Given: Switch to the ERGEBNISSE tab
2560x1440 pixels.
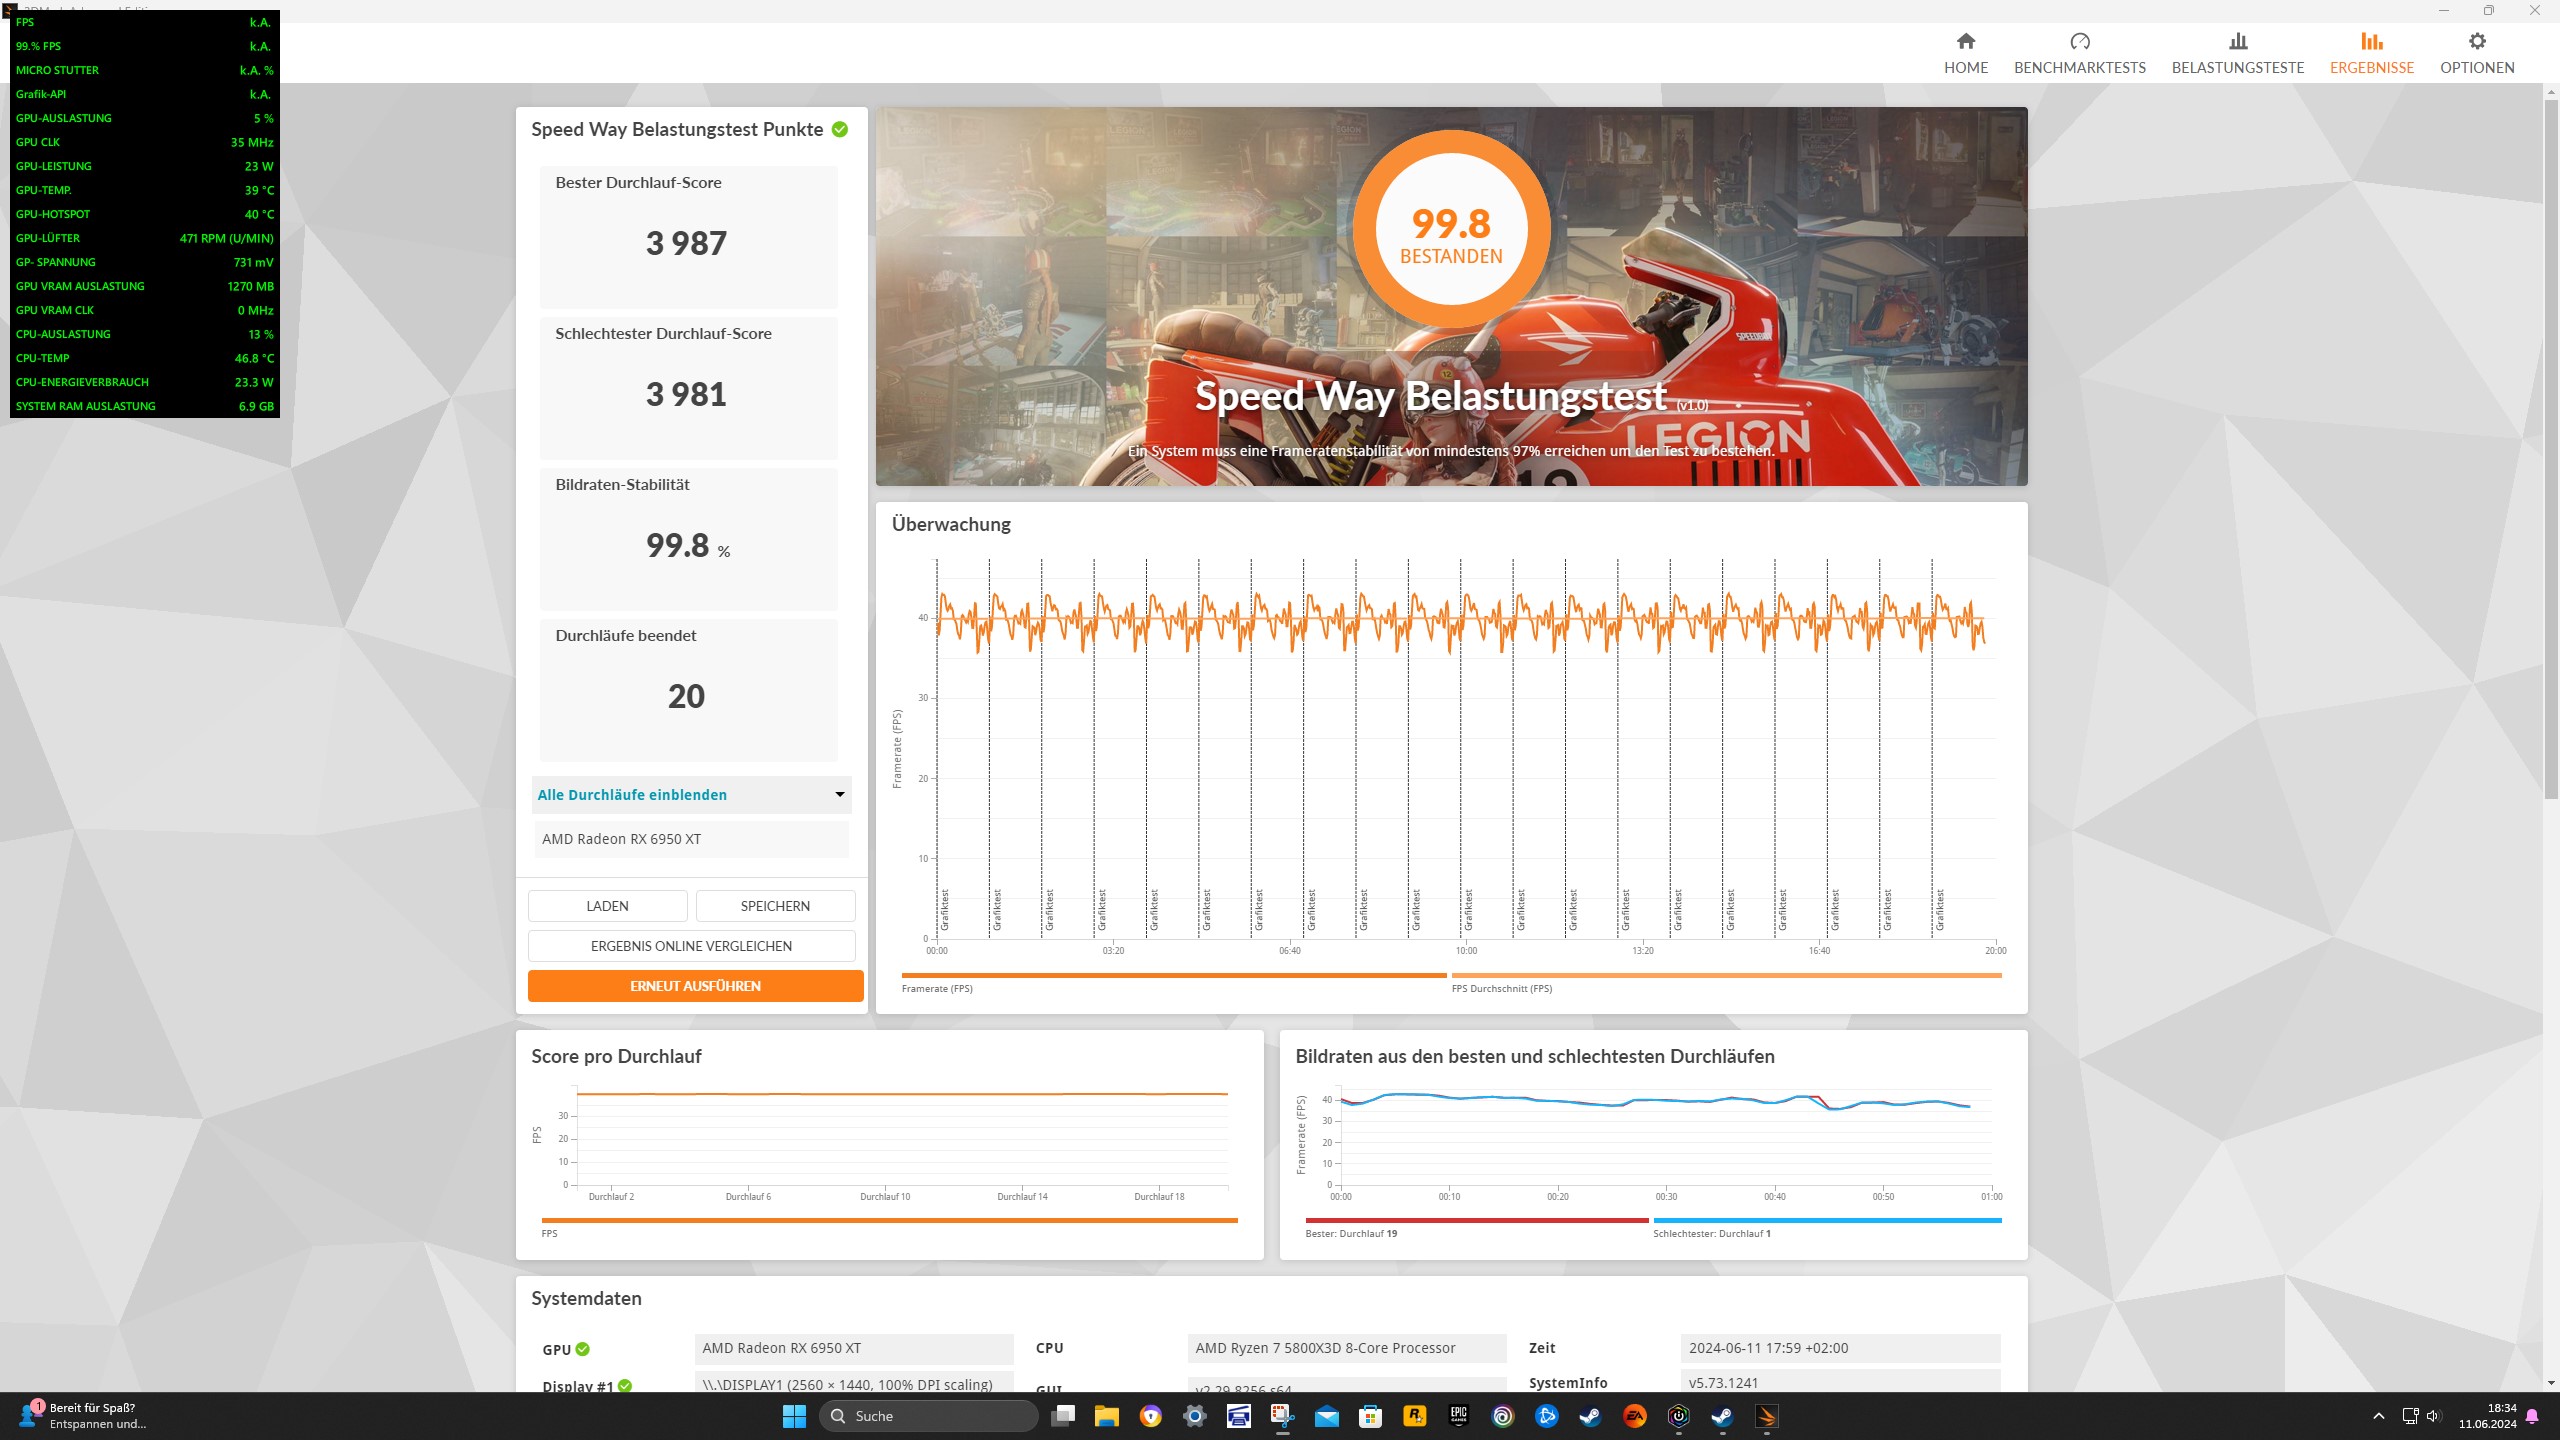Looking at the screenshot, I should coord(2371,53).
